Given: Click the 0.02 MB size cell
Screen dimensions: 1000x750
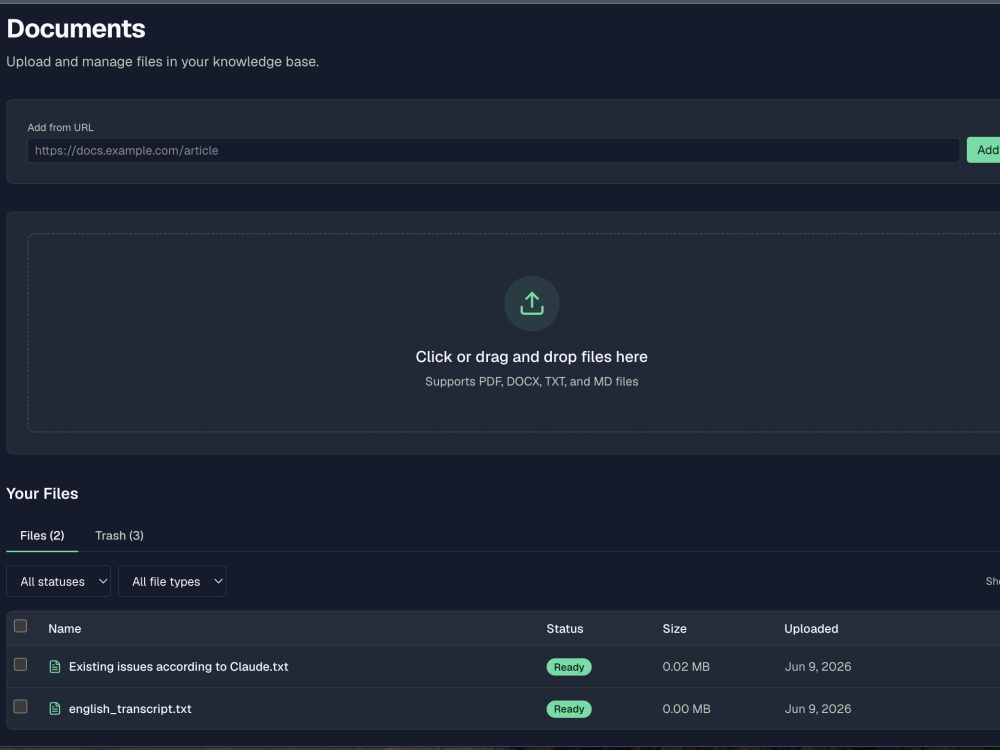Looking at the screenshot, I should [x=686, y=666].
